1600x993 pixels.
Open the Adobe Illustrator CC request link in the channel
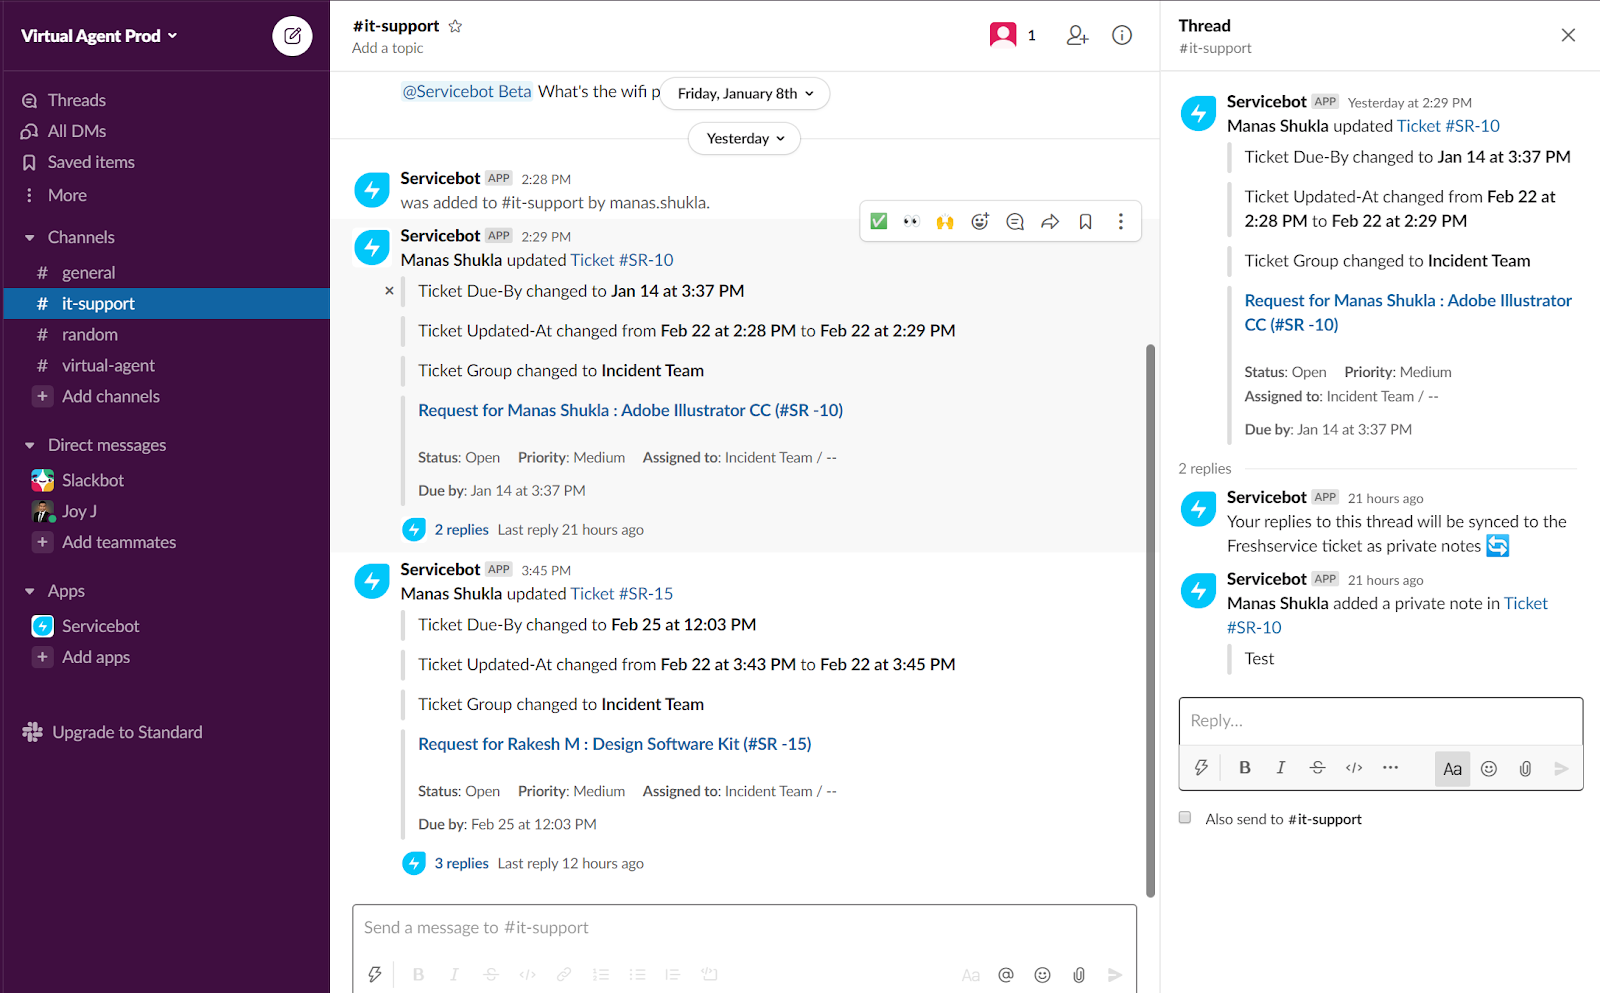pos(630,410)
